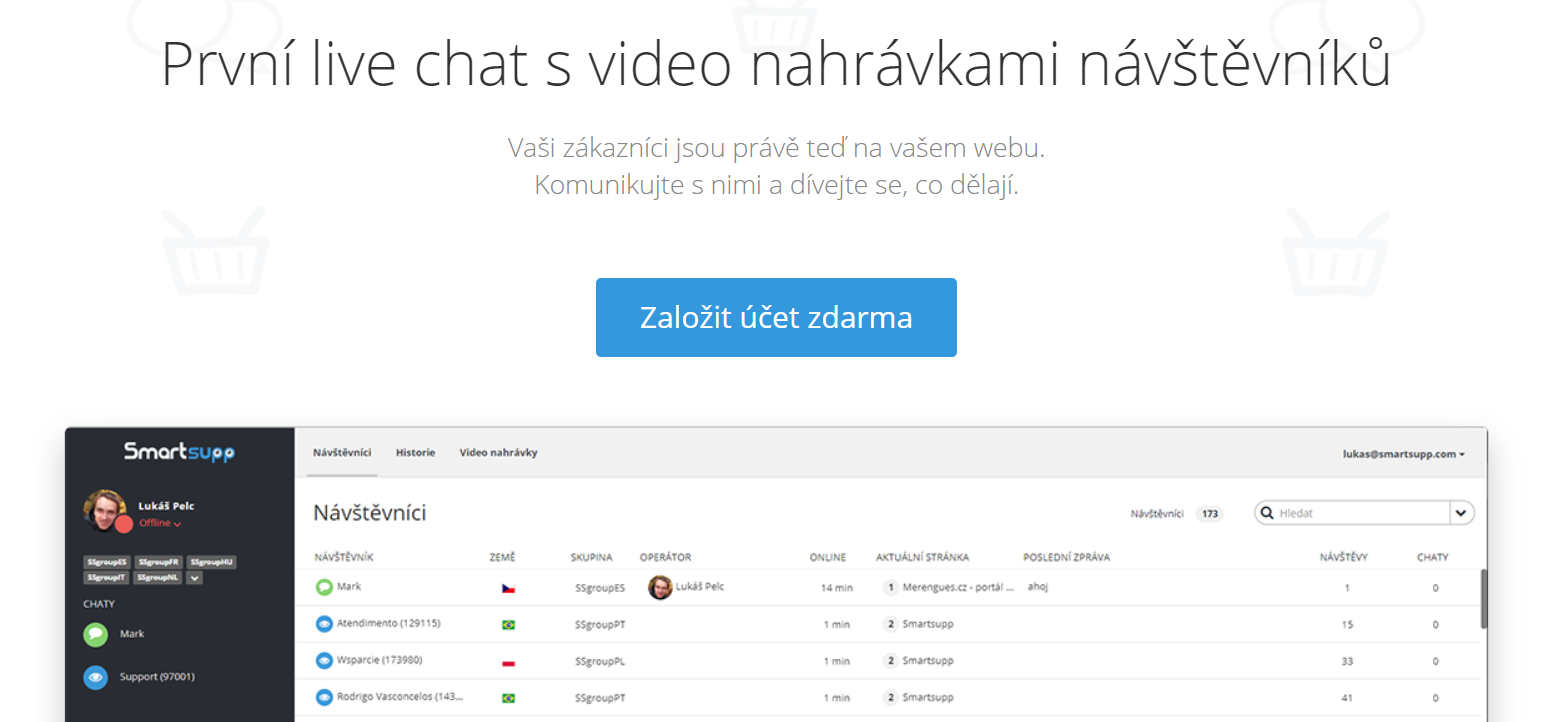Click the page count badge before Merengues.cz
The image size is (1562, 722).
click(x=890, y=587)
